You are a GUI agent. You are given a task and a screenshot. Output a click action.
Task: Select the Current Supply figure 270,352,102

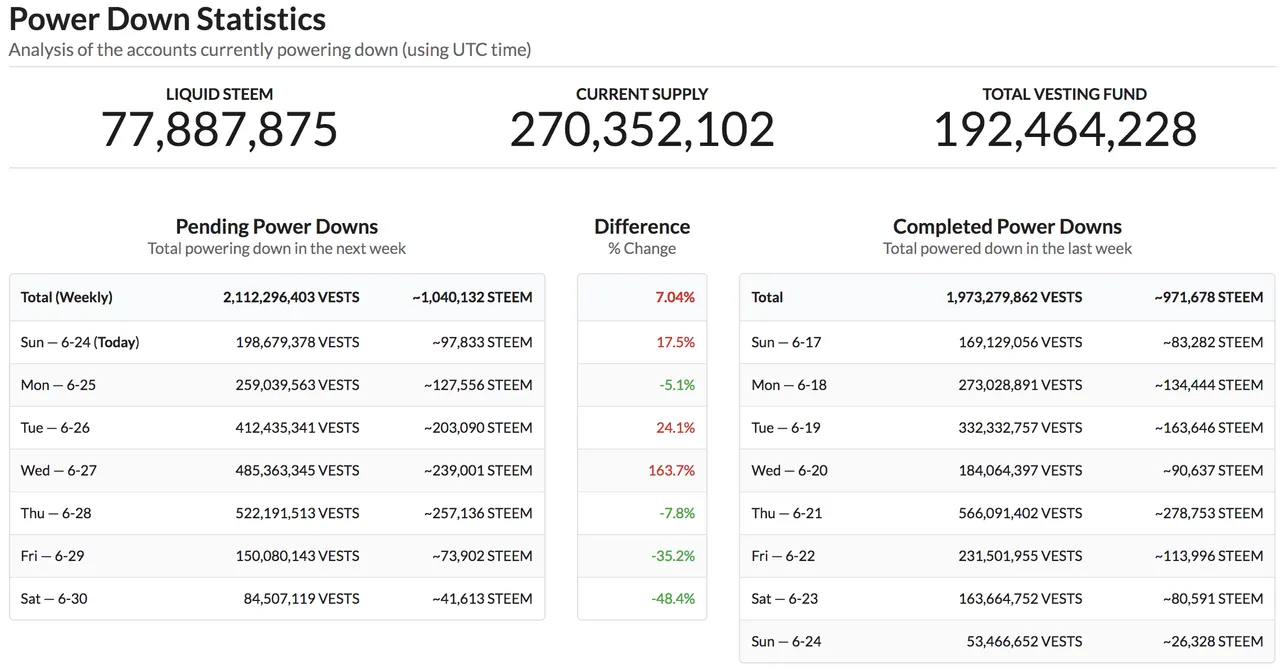click(642, 130)
